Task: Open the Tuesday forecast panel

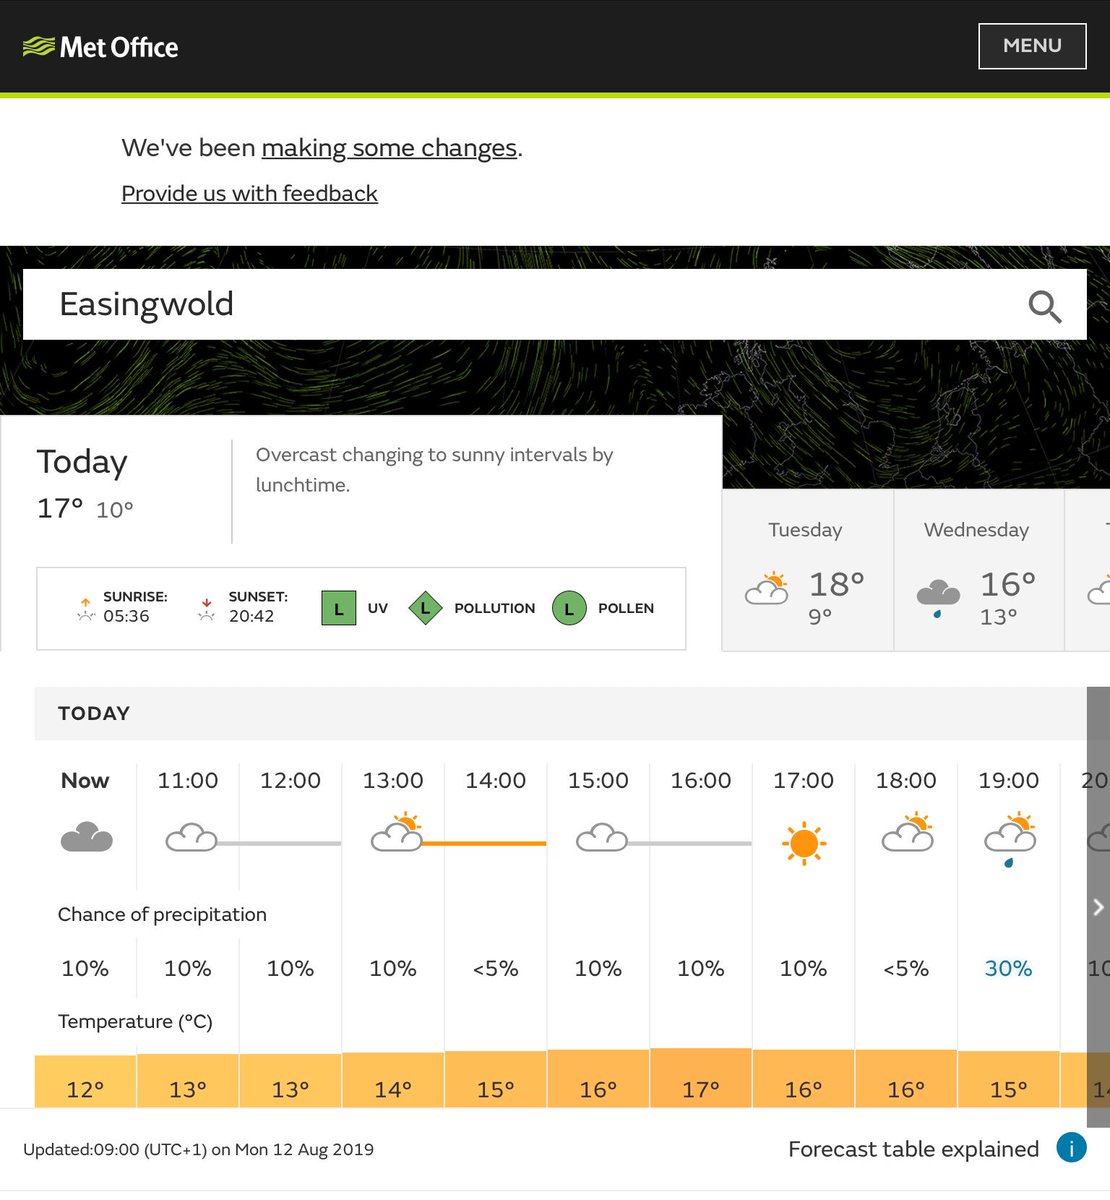Action: [805, 570]
